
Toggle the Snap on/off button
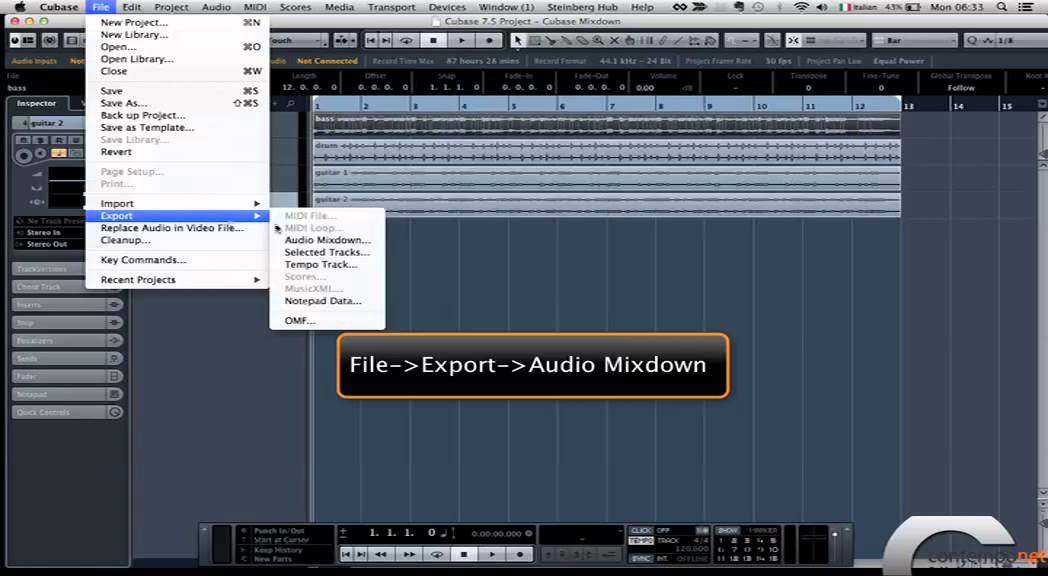coord(793,41)
